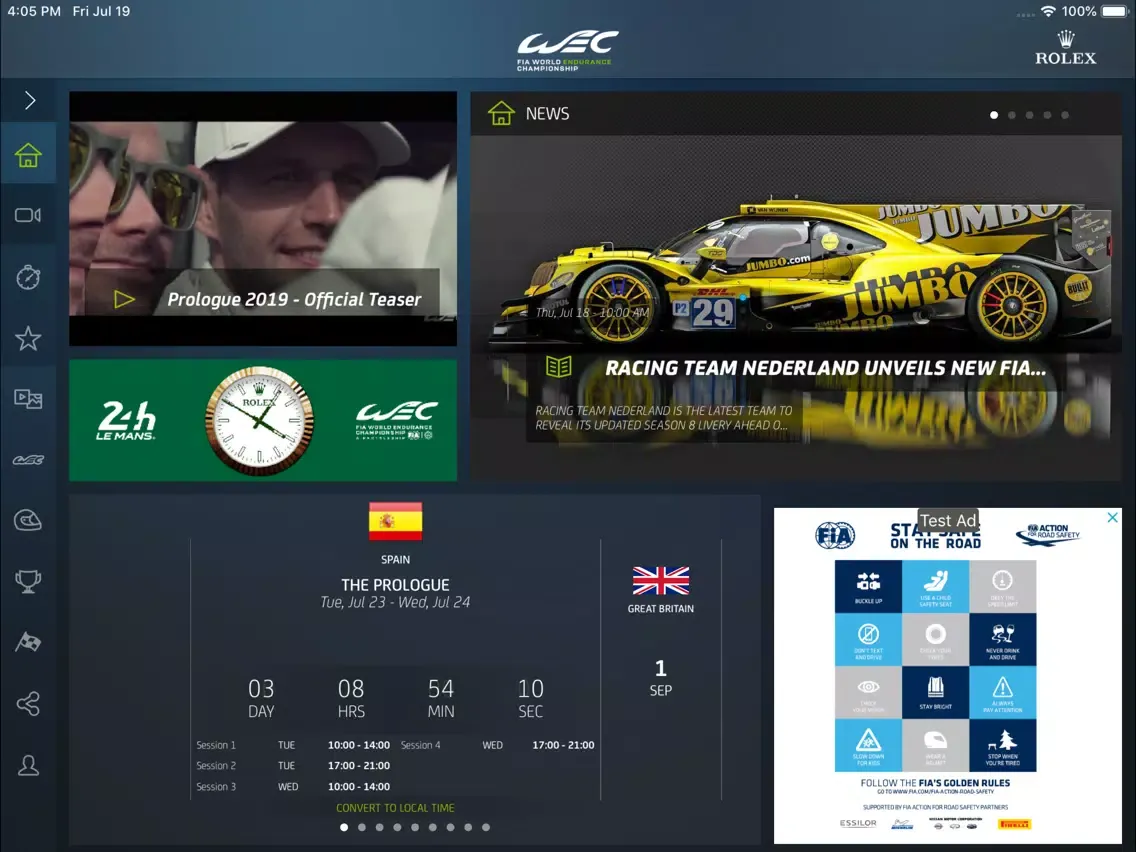Screen dimensions: 1136x852
Task: Open the video camera section in sidebar
Action: tap(28, 215)
